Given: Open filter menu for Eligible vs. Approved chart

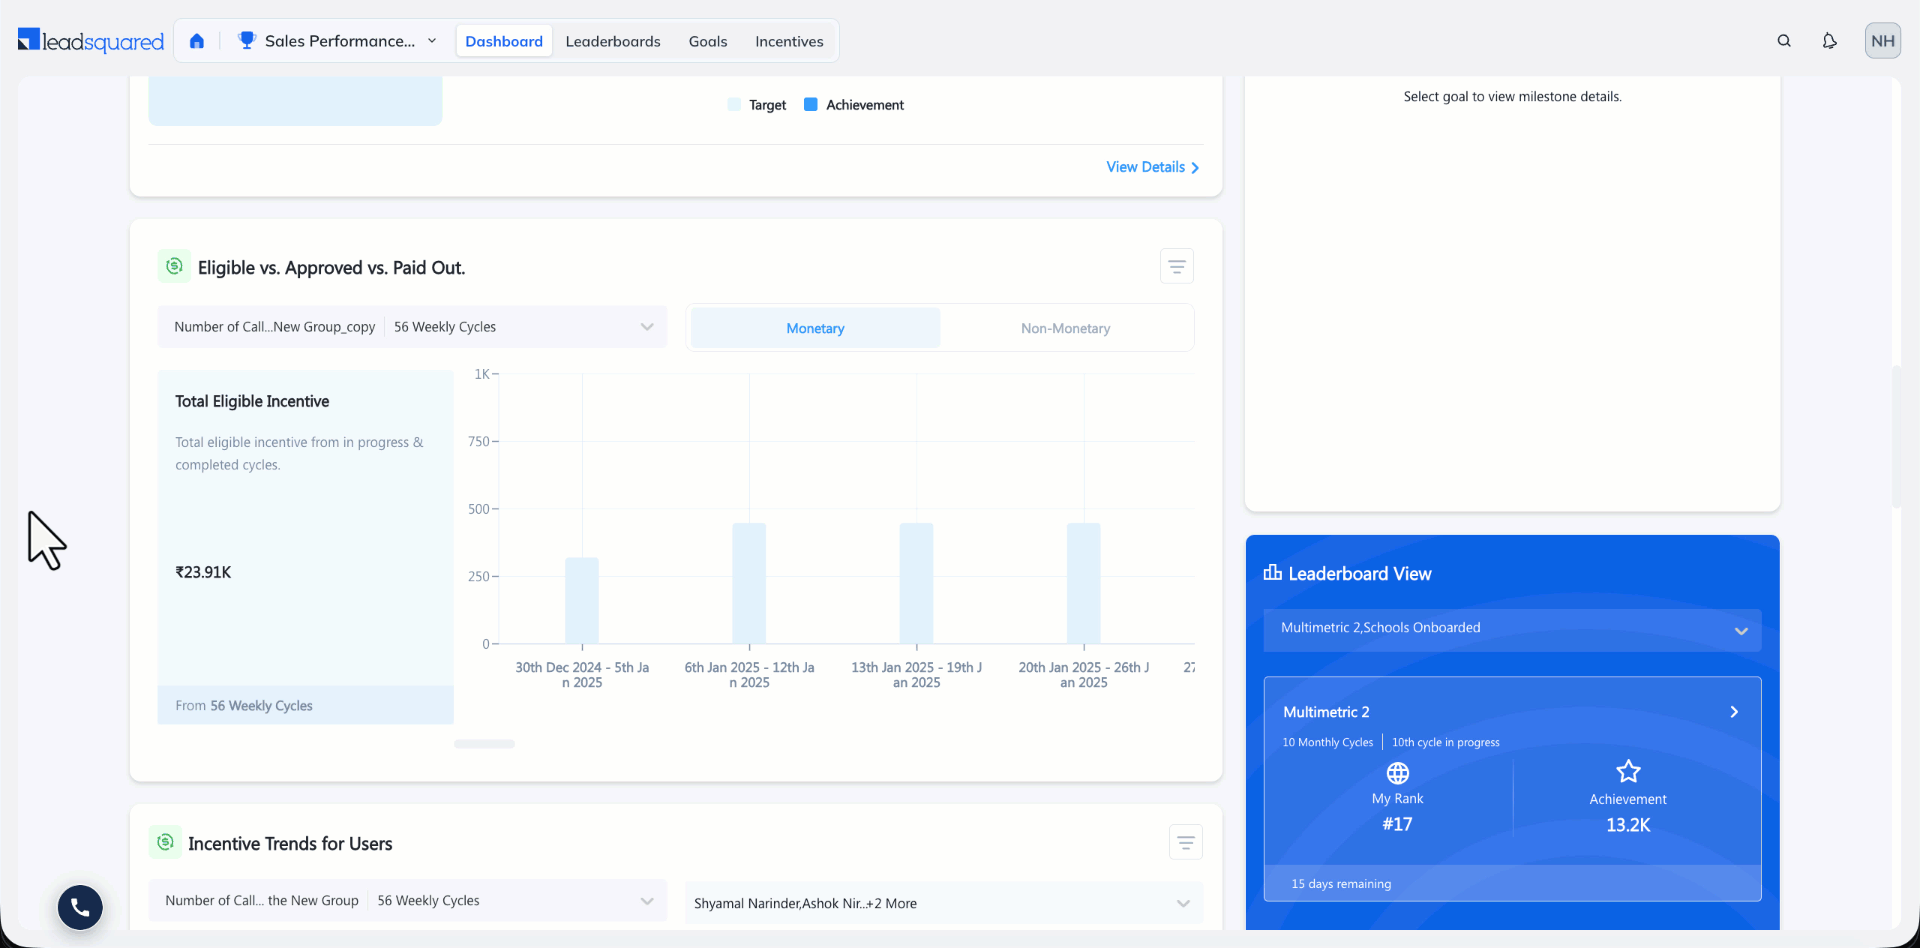Looking at the screenshot, I should click(x=1177, y=267).
